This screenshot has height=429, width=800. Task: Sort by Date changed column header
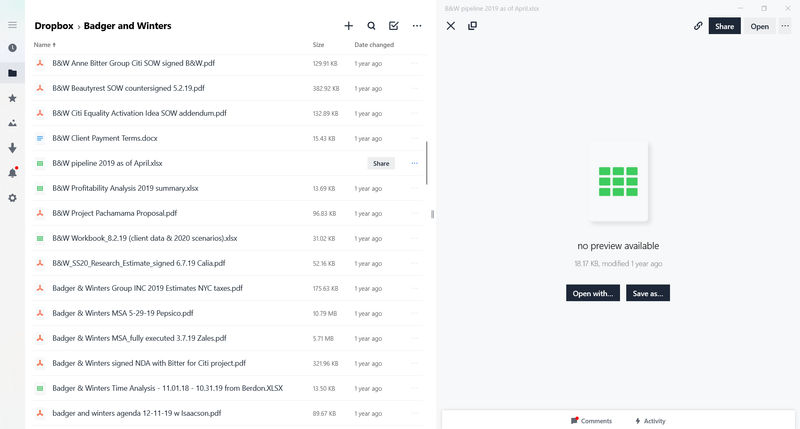pos(374,45)
